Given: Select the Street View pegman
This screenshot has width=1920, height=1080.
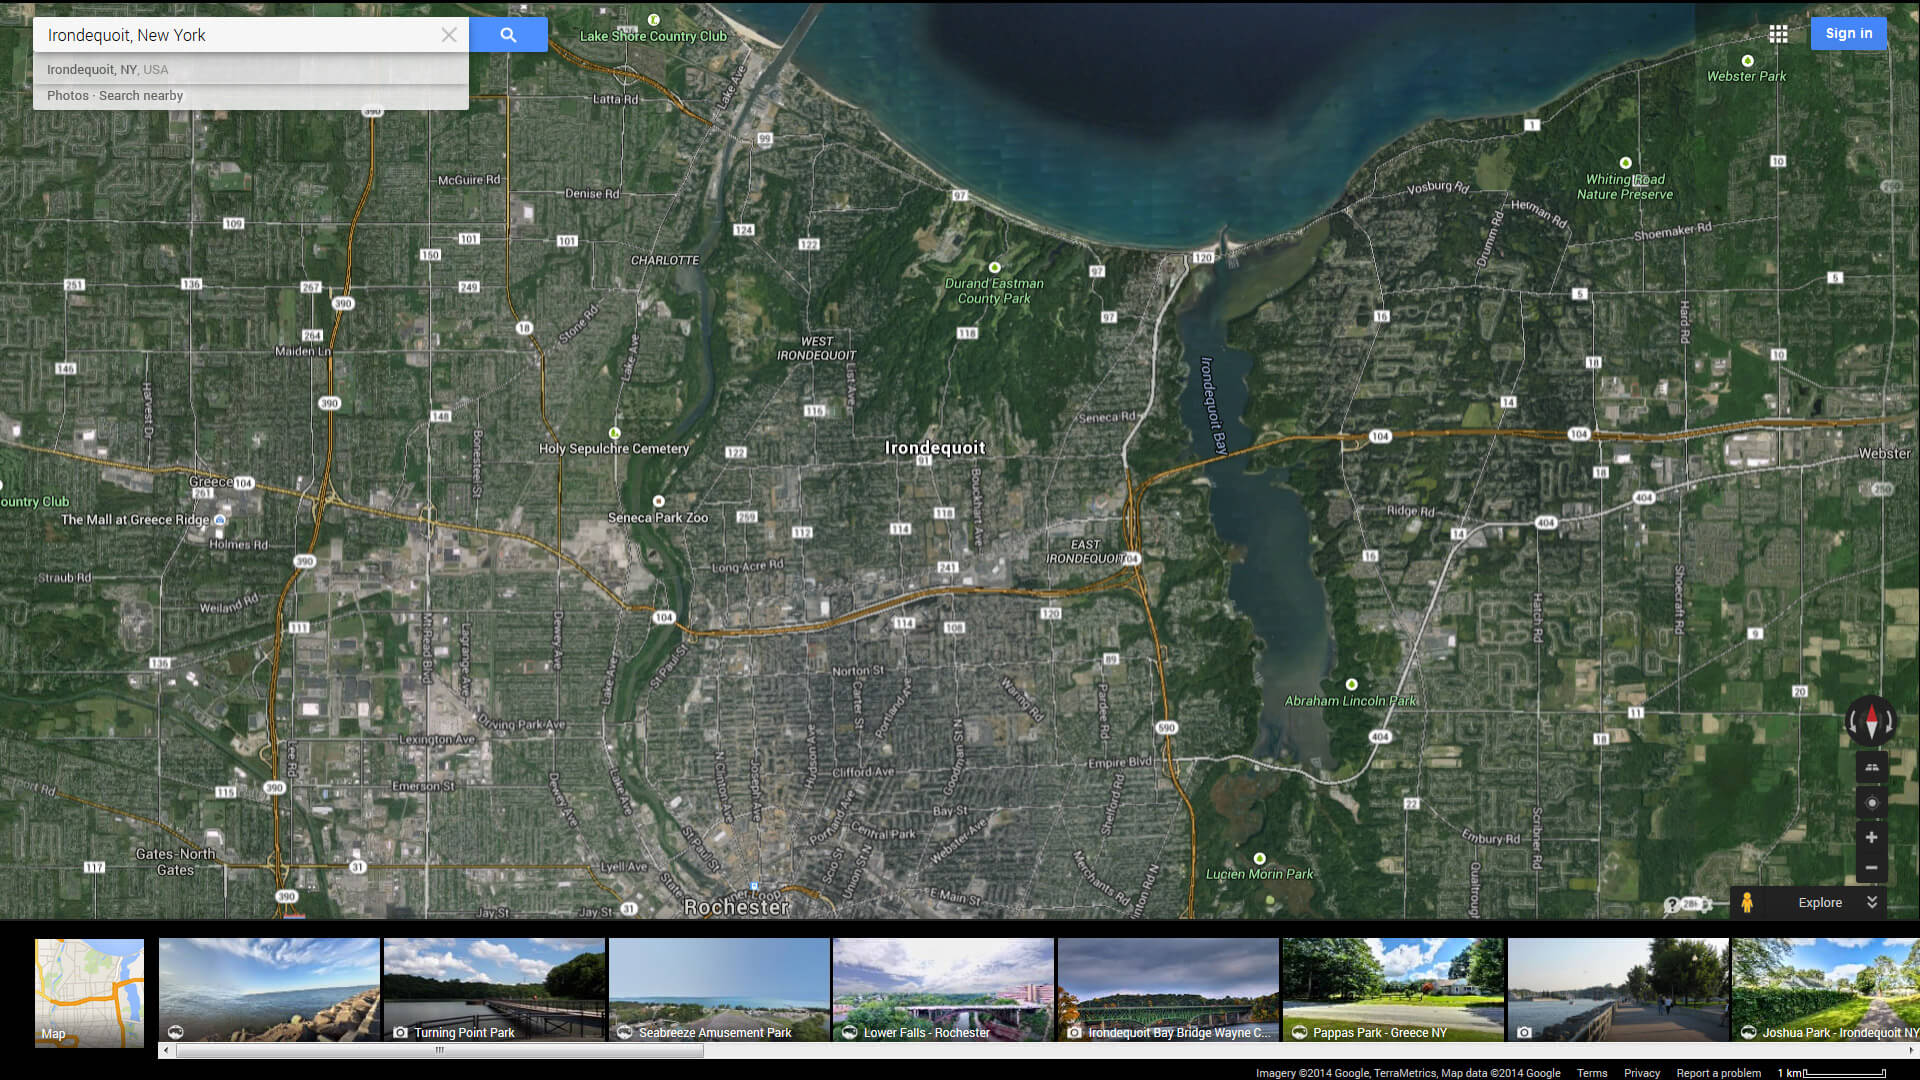Looking at the screenshot, I should tap(1747, 902).
